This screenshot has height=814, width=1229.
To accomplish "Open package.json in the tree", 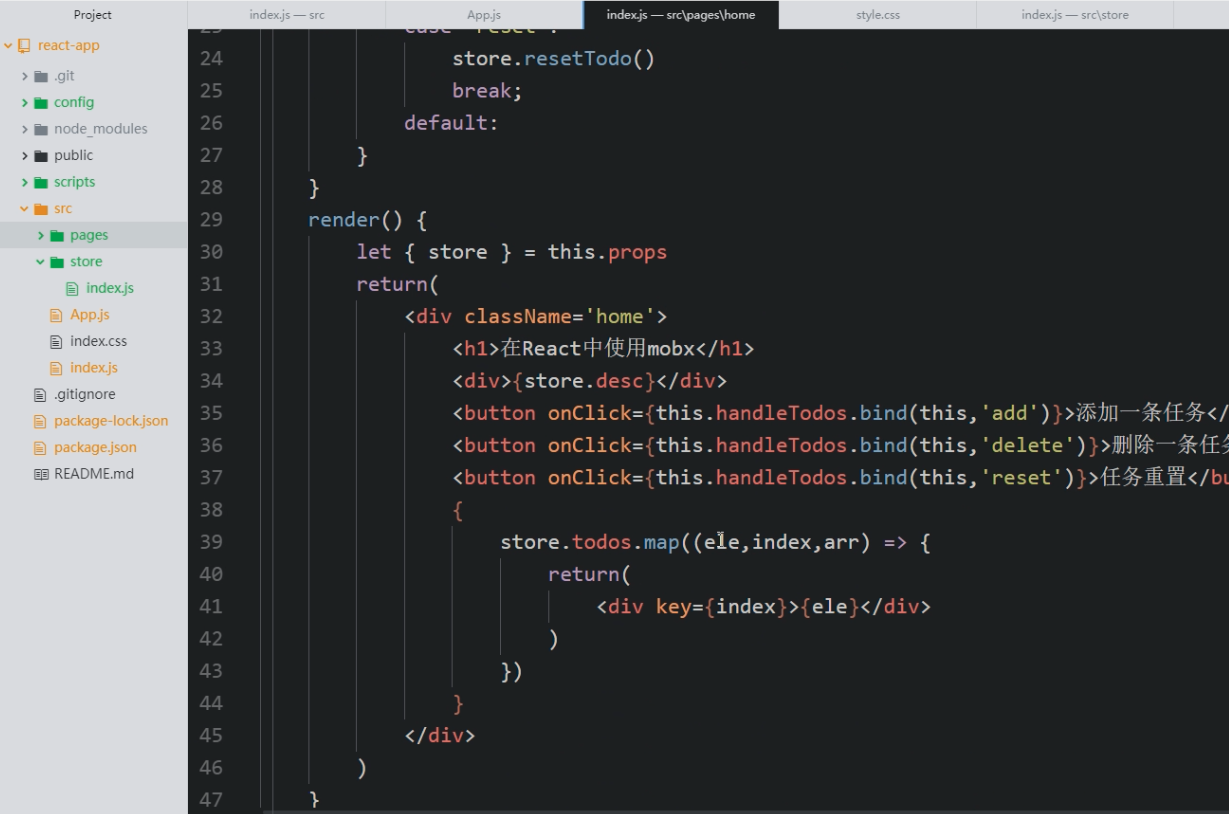I will tap(95, 447).
